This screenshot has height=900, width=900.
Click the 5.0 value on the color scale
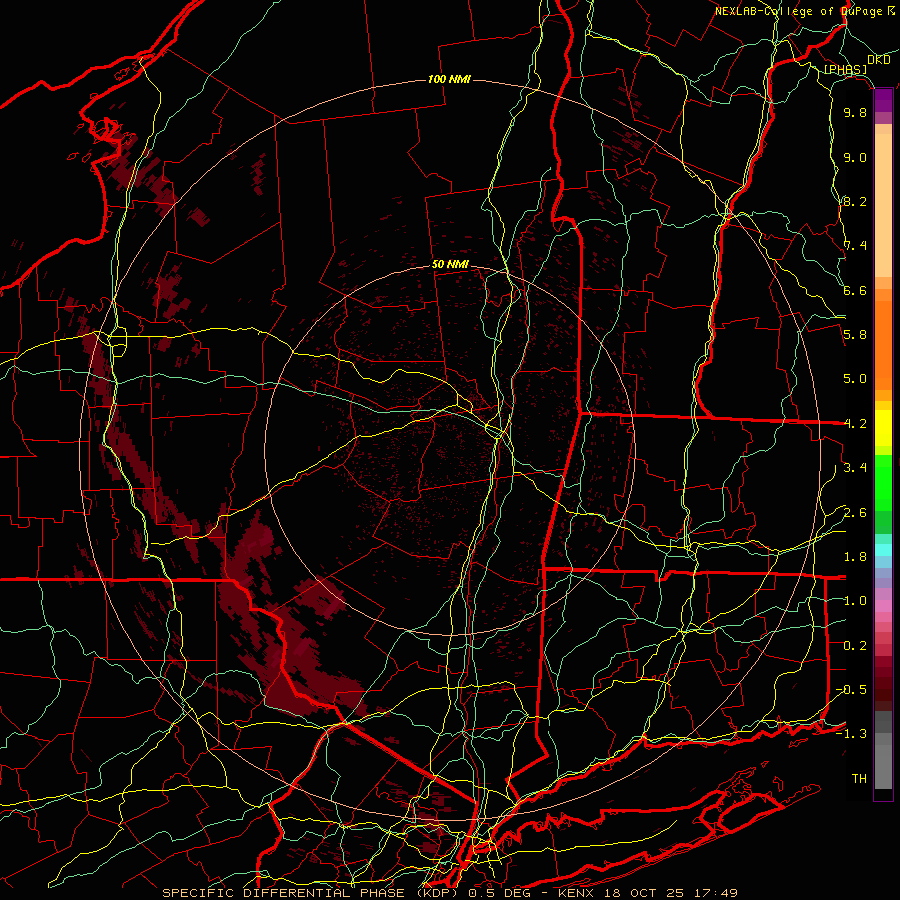855,379
